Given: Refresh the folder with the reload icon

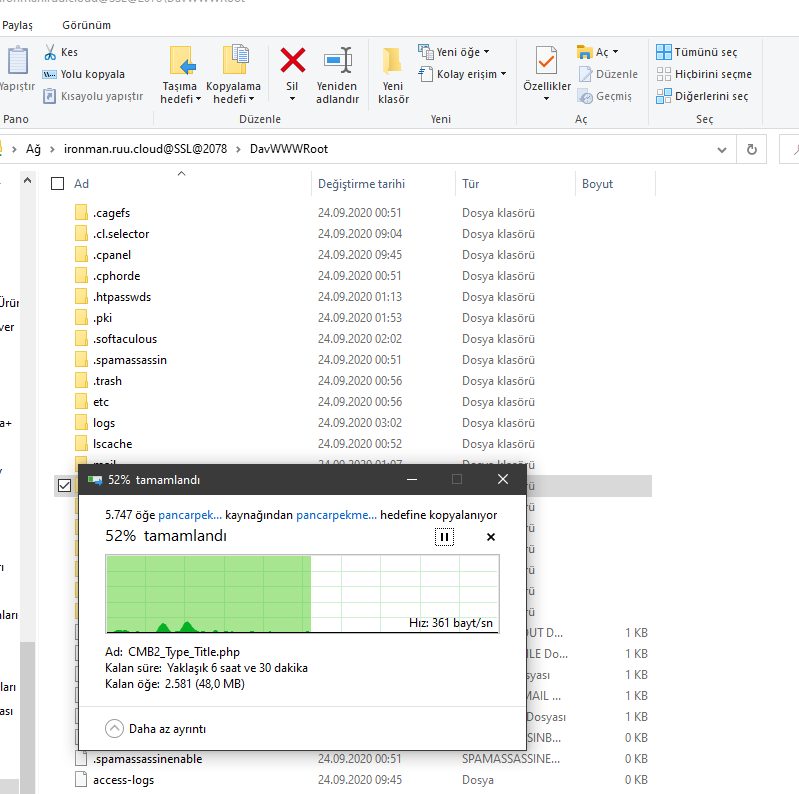Looking at the screenshot, I should coord(751,149).
